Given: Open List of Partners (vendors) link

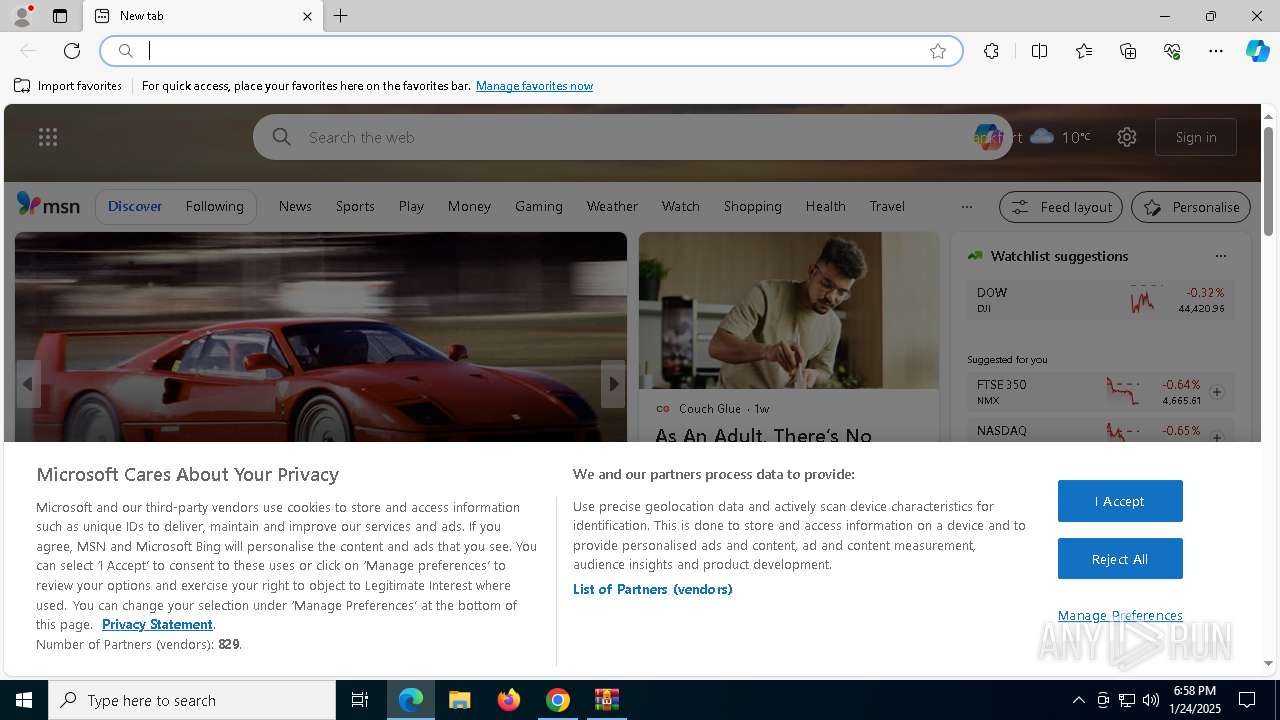Looking at the screenshot, I should pos(652,589).
